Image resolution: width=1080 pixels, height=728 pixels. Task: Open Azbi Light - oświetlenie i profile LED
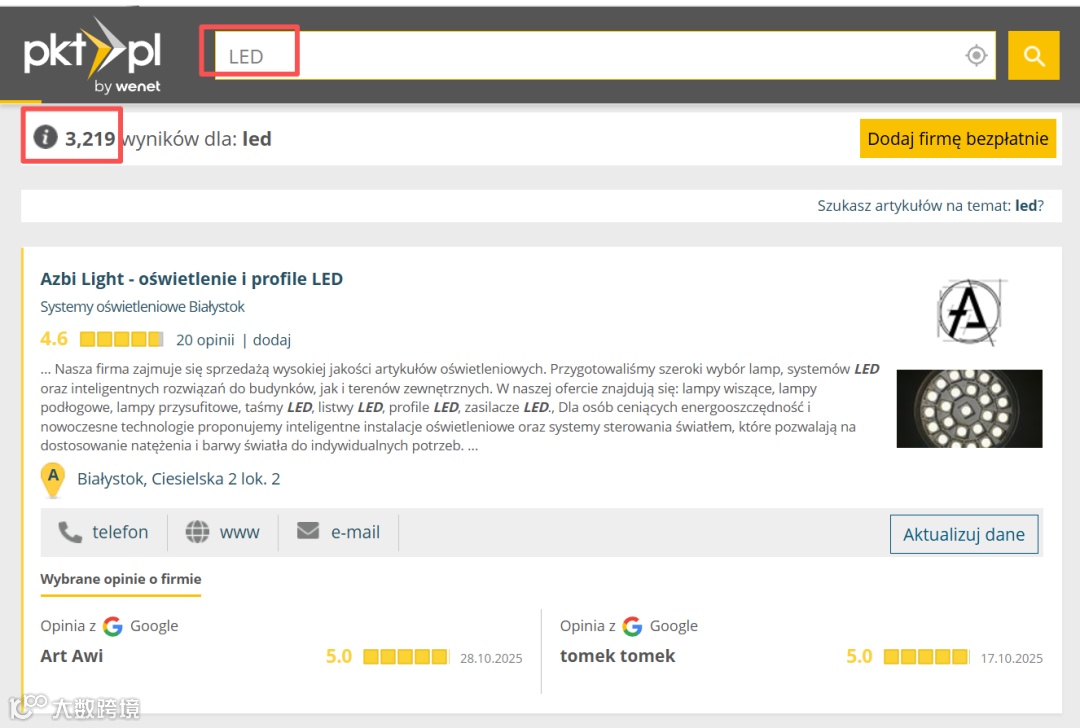(x=191, y=279)
